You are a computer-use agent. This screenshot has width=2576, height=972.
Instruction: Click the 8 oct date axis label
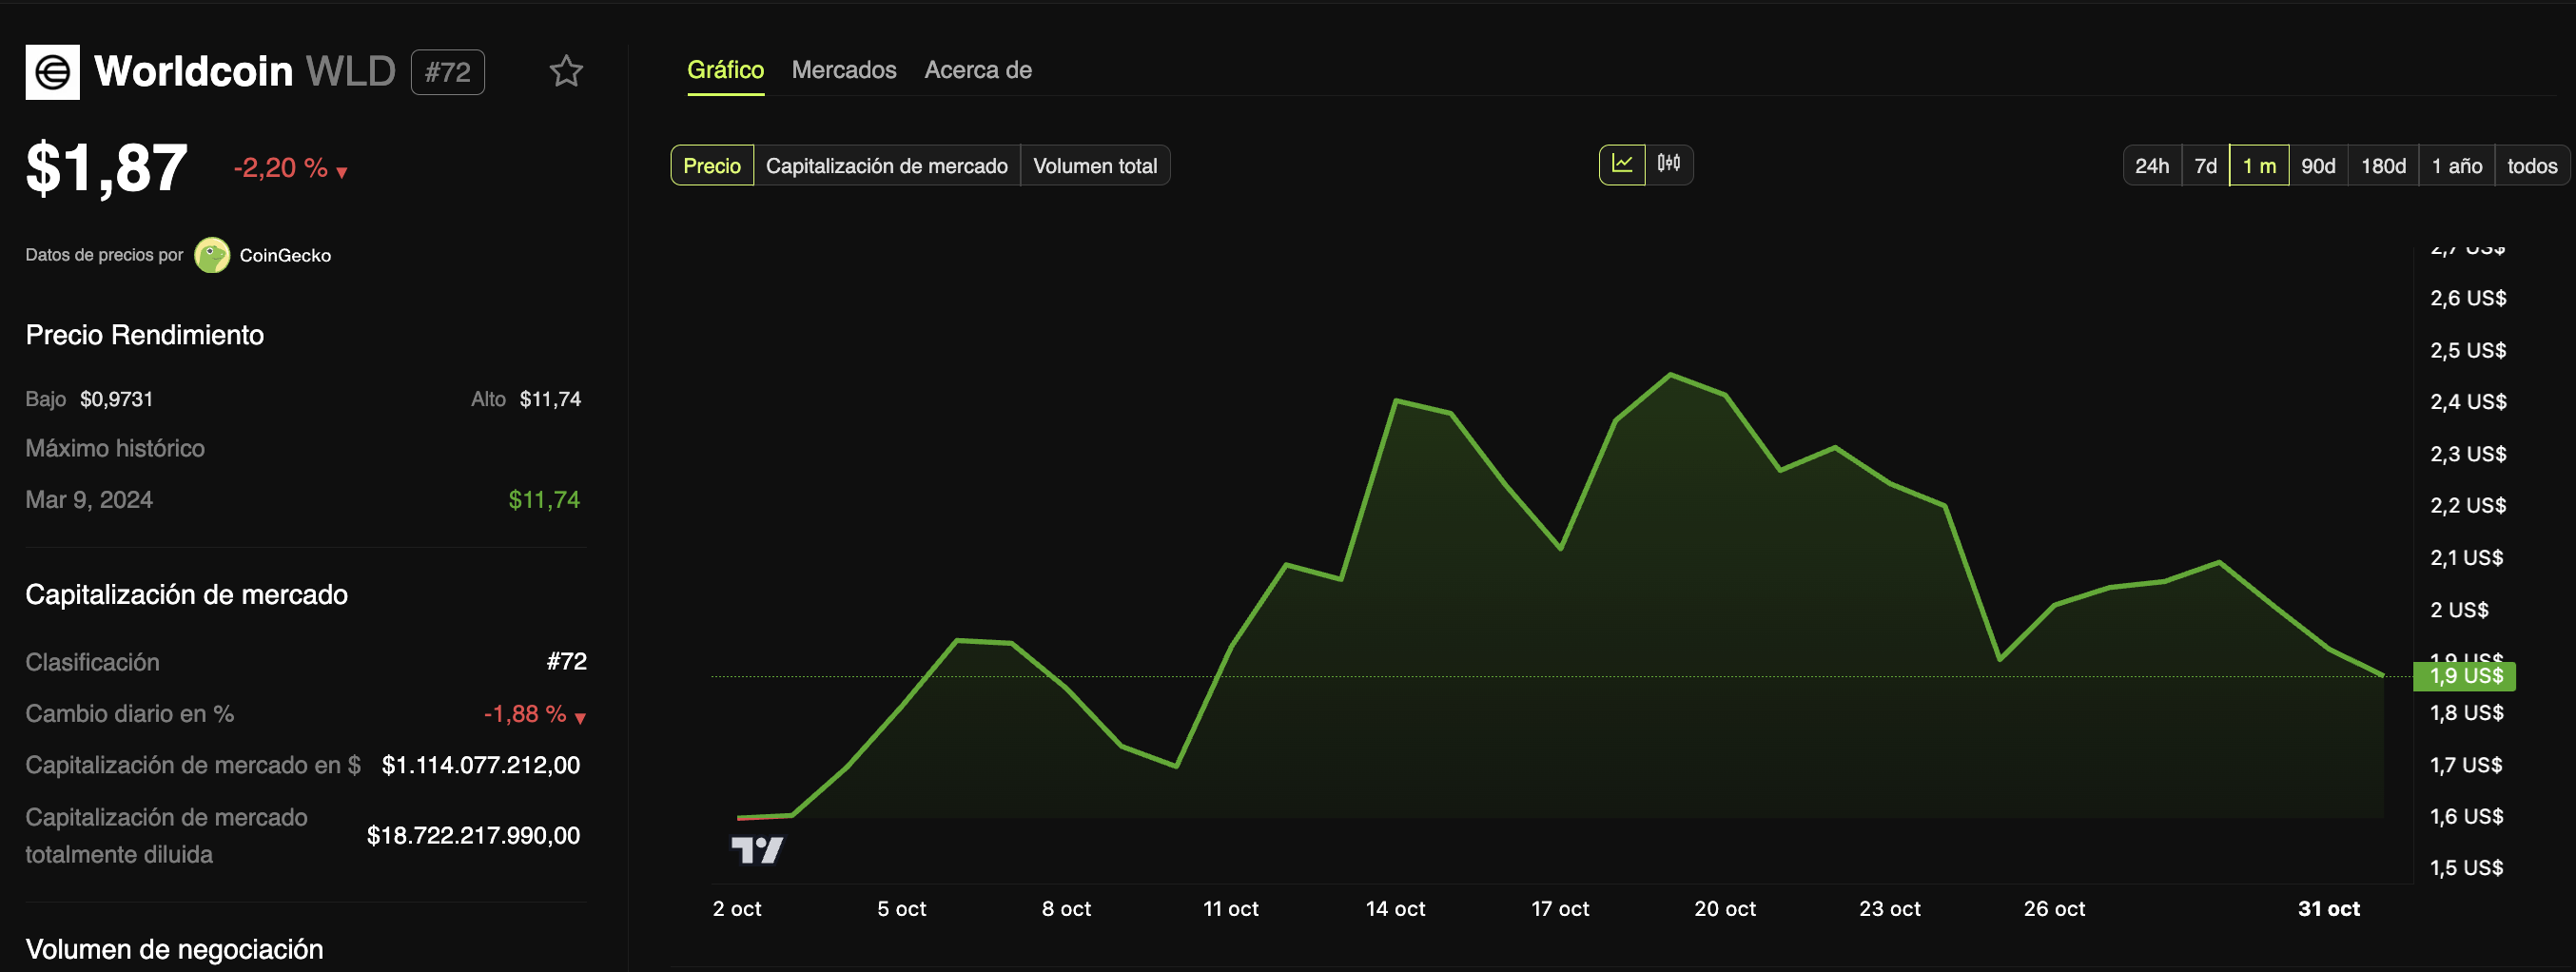(1066, 909)
